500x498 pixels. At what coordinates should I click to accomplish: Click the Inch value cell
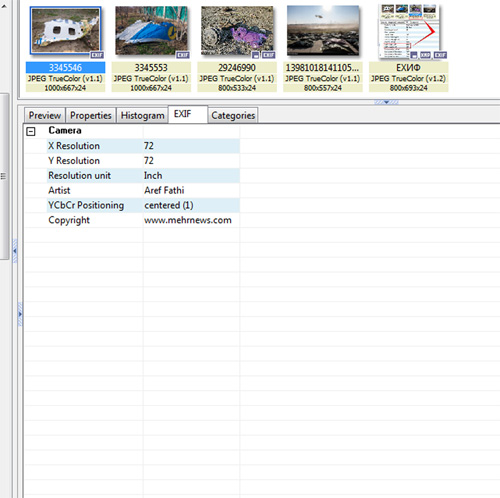click(153, 176)
